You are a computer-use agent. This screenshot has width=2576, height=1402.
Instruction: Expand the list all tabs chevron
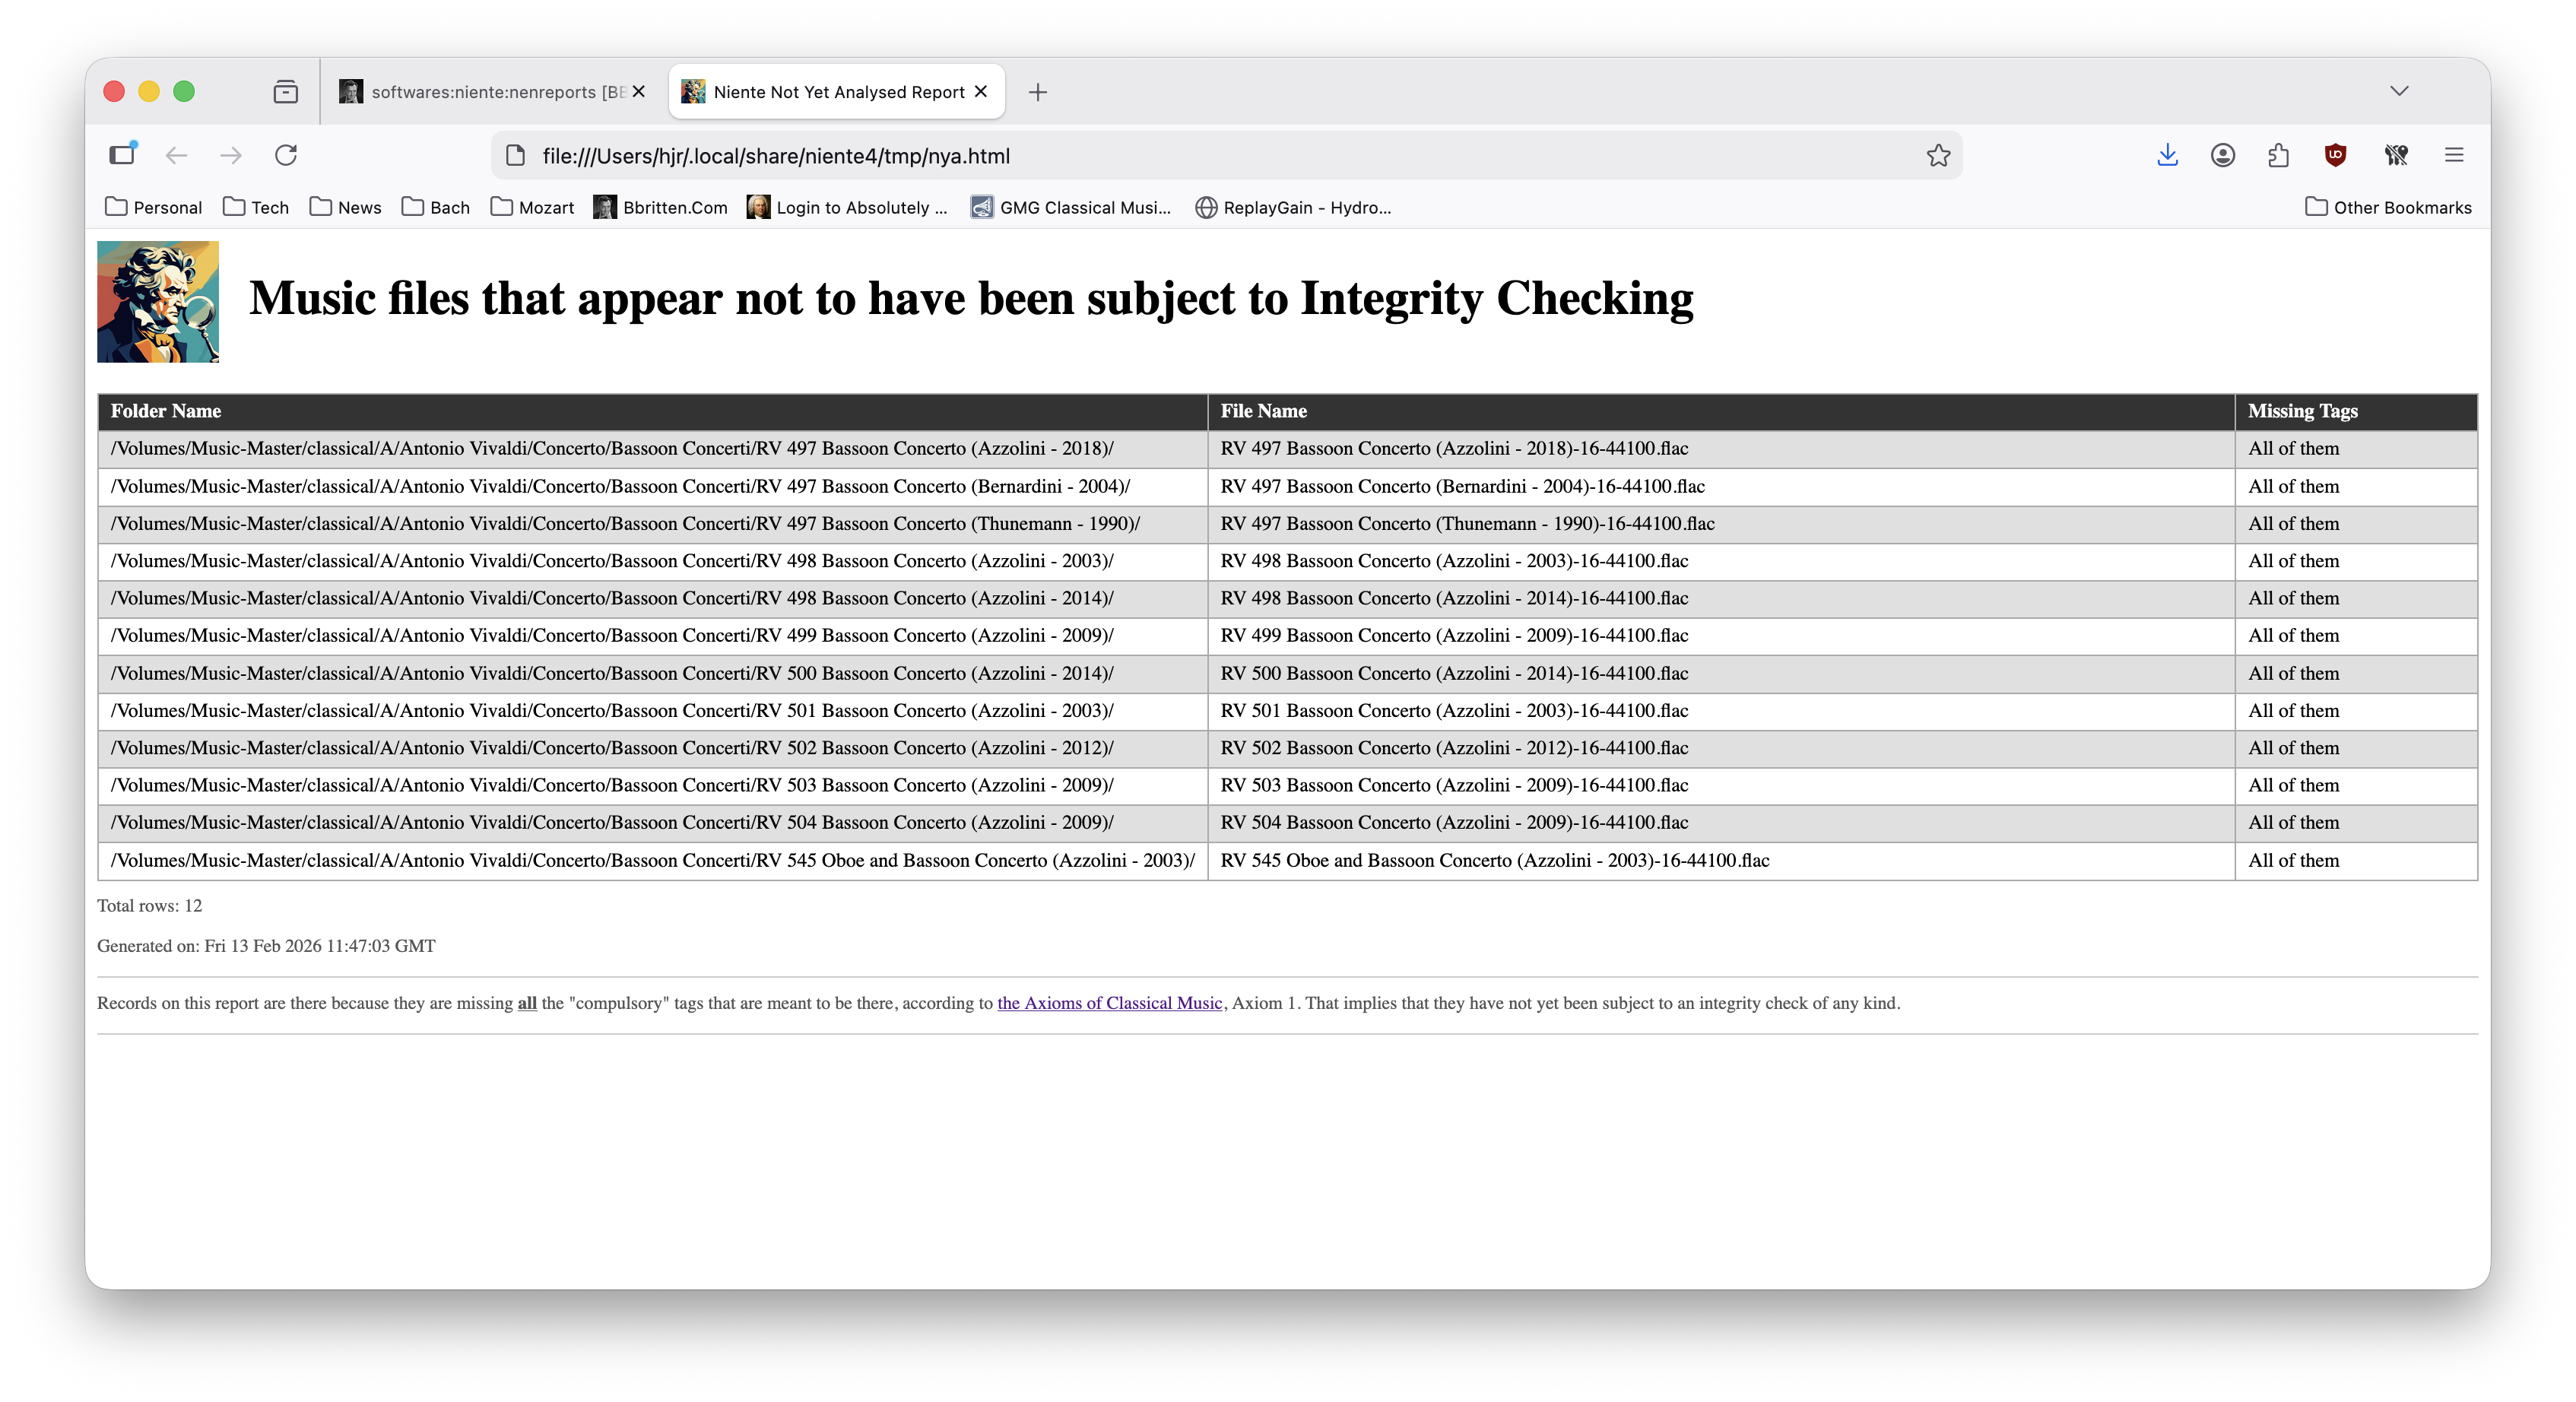(2399, 91)
